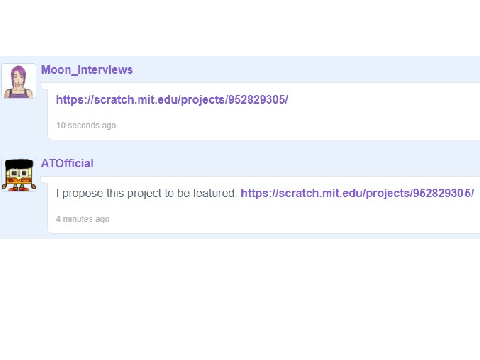Image resolution: width=480 pixels, height=360 pixels.
Task: Open Moon_Interviews' purple-haired avatar
Action: pos(19,81)
